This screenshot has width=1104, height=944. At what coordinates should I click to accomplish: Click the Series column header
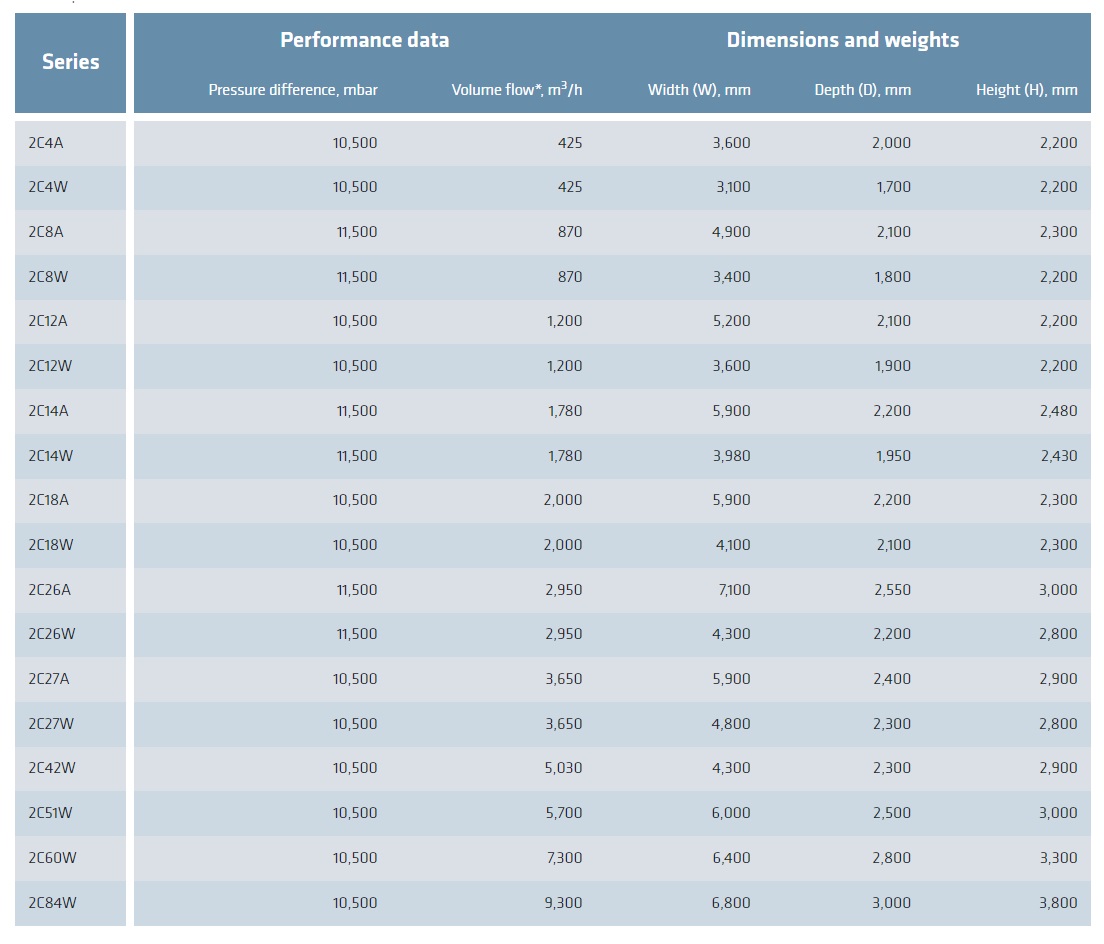point(70,62)
